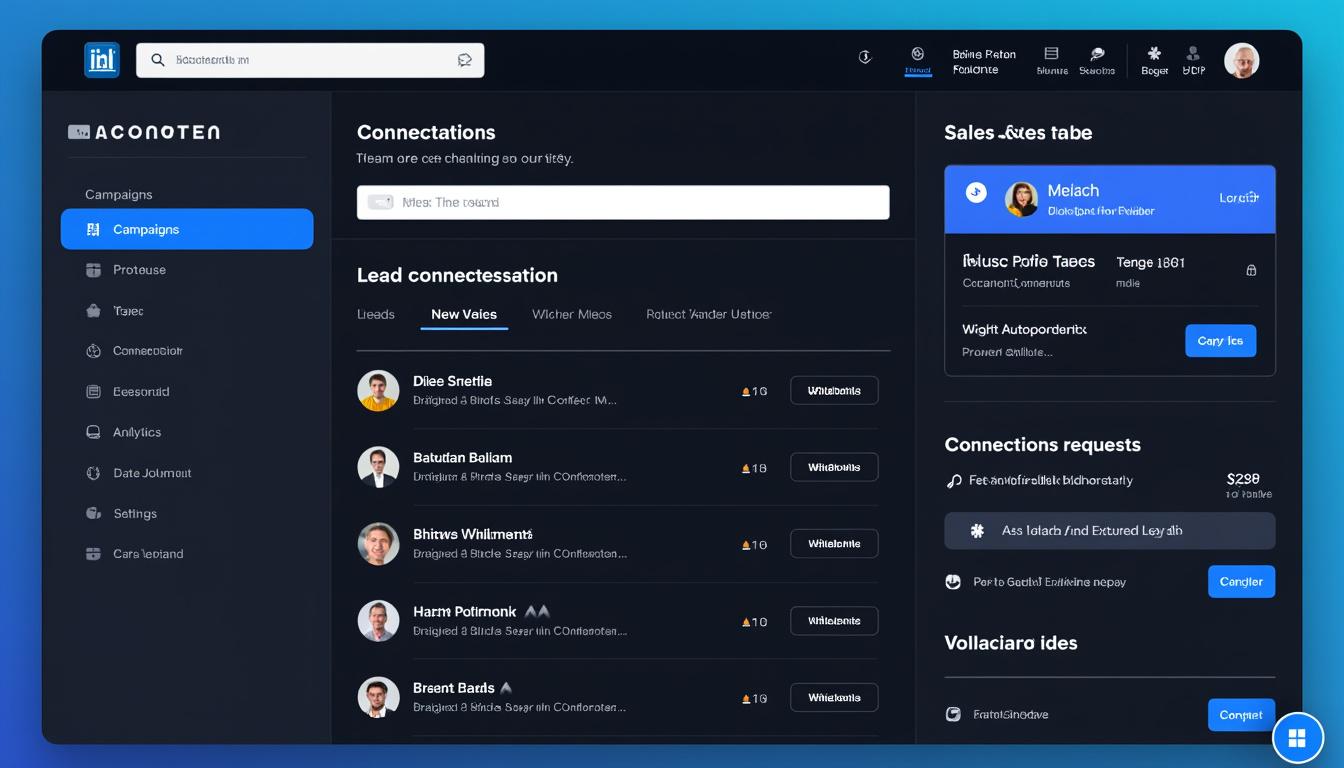The image size is (1344, 768).
Task: Open Date Jolumont in the sidebar
Action: [x=152, y=473]
